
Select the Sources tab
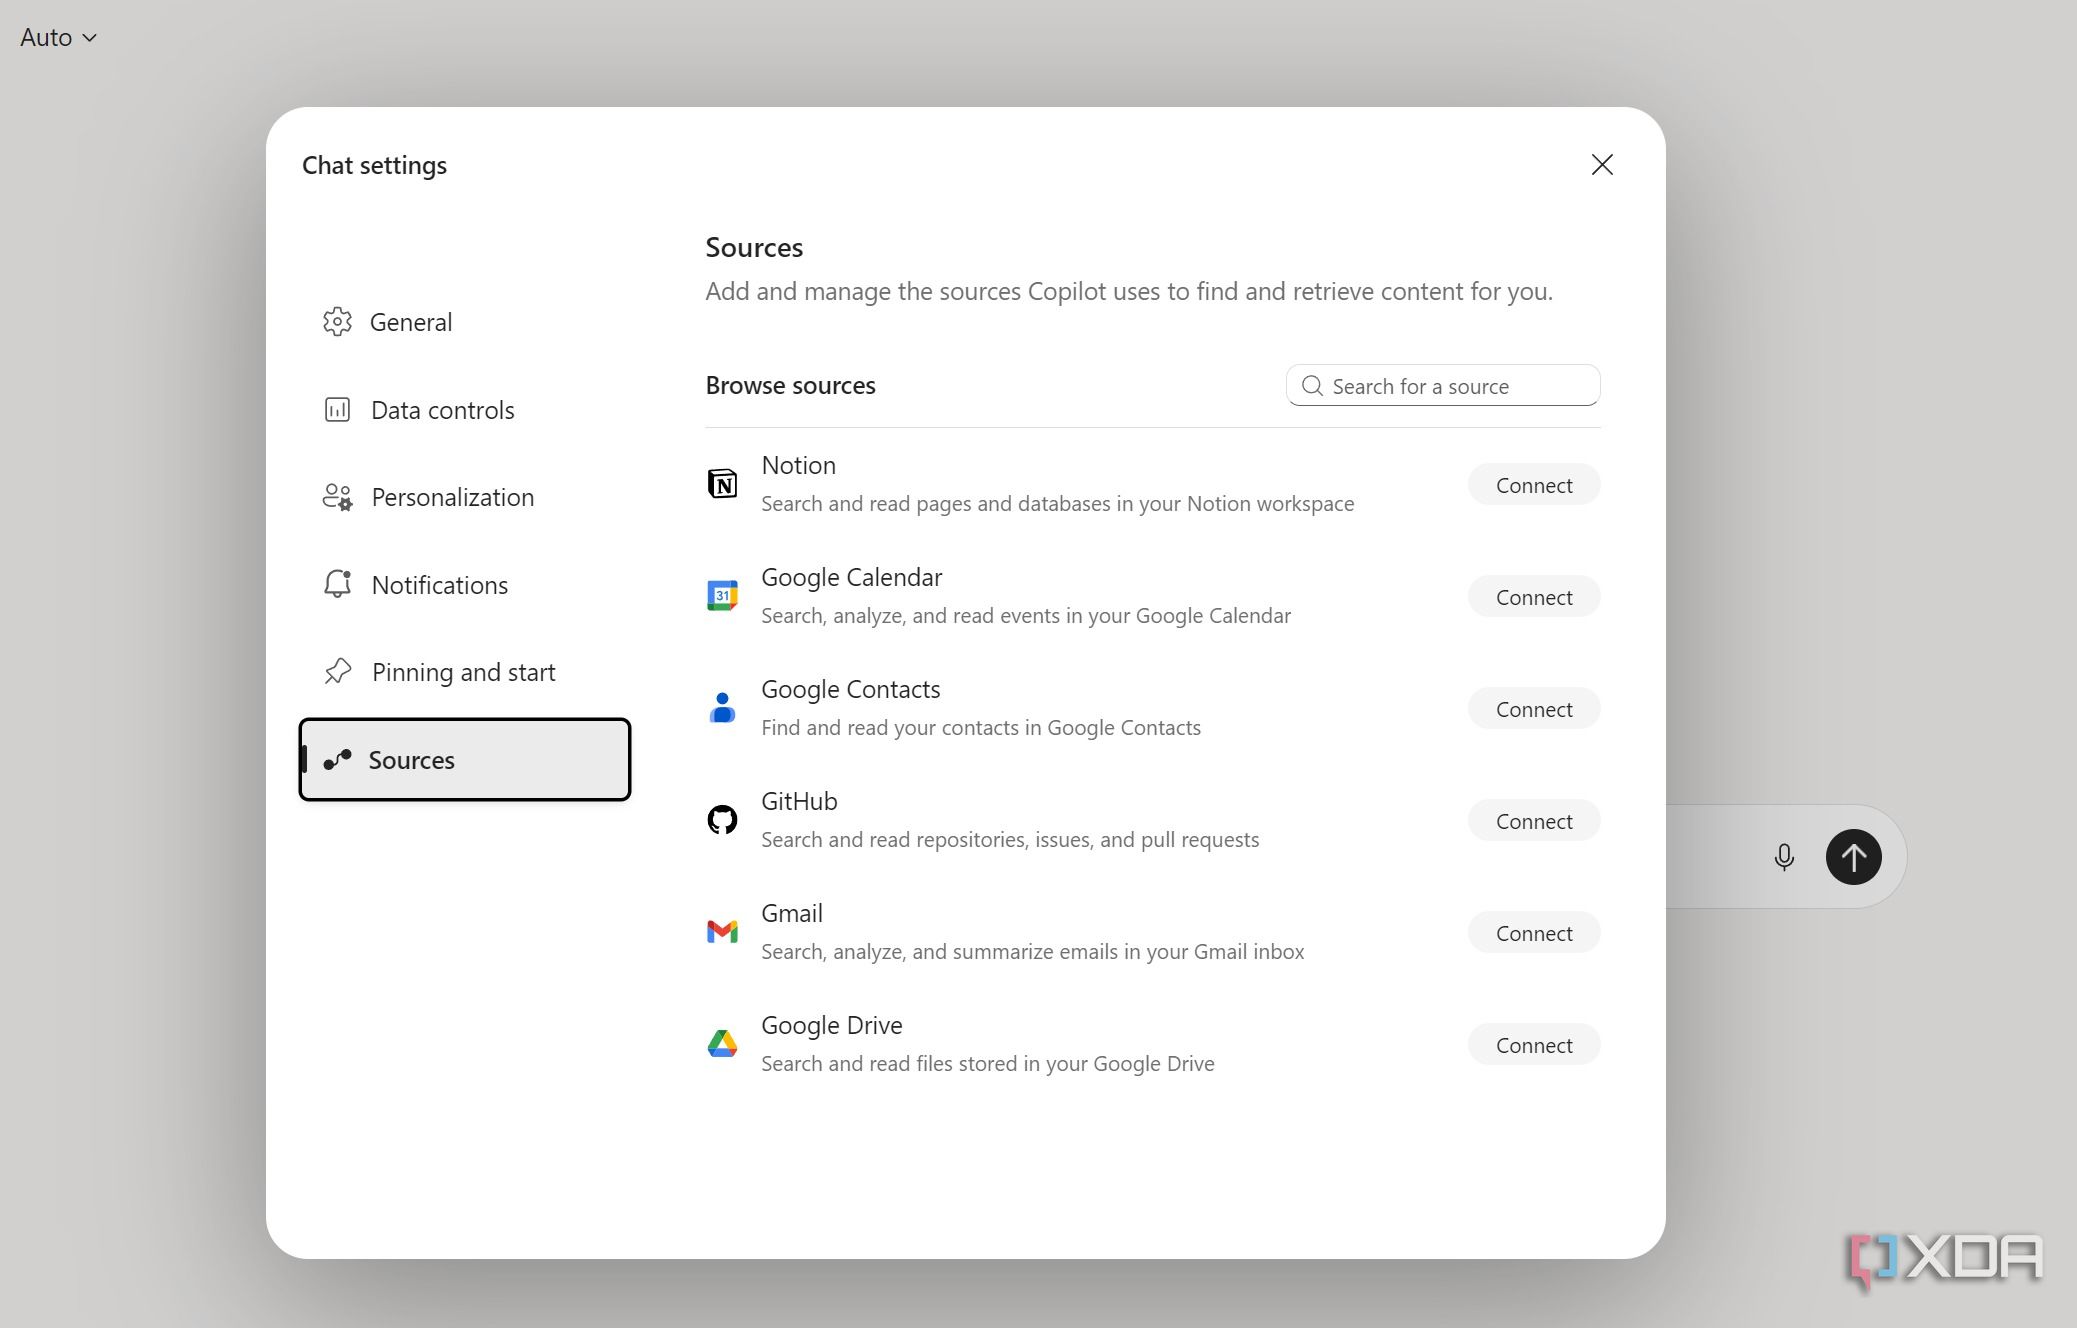pyautogui.click(x=465, y=760)
